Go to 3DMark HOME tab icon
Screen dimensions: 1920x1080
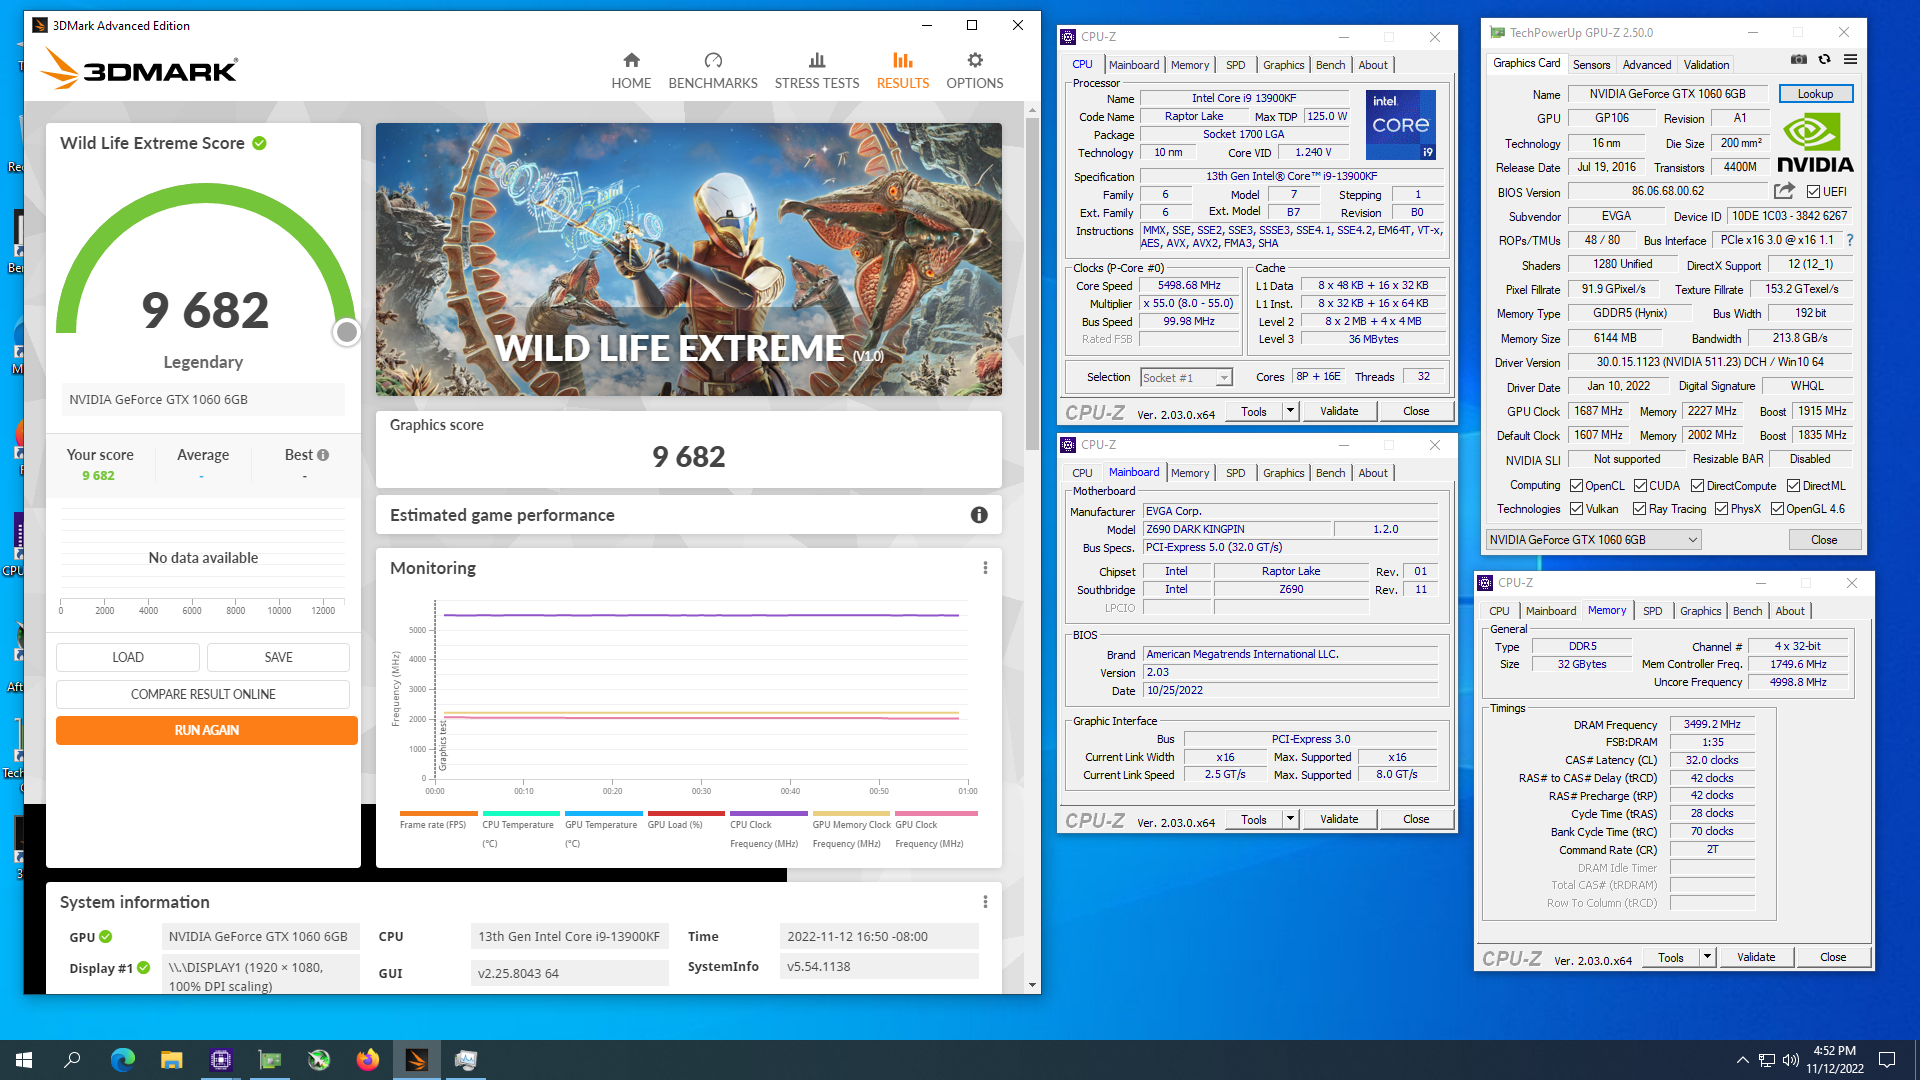pos(631,60)
